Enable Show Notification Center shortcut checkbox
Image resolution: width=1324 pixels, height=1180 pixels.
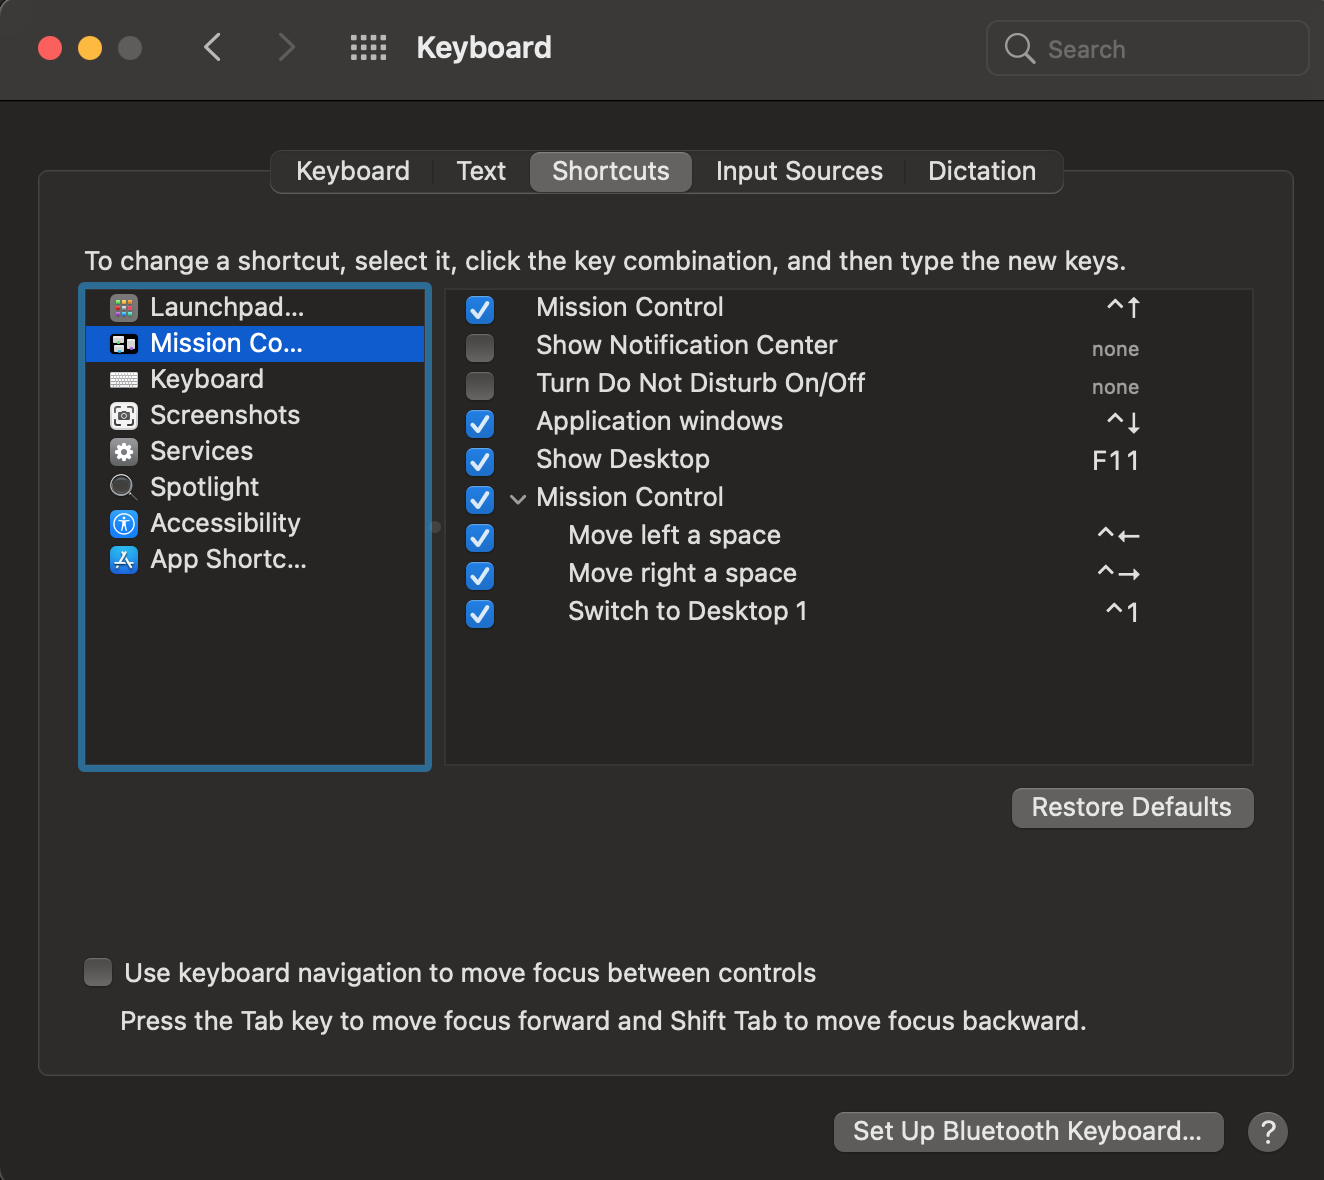point(480,348)
